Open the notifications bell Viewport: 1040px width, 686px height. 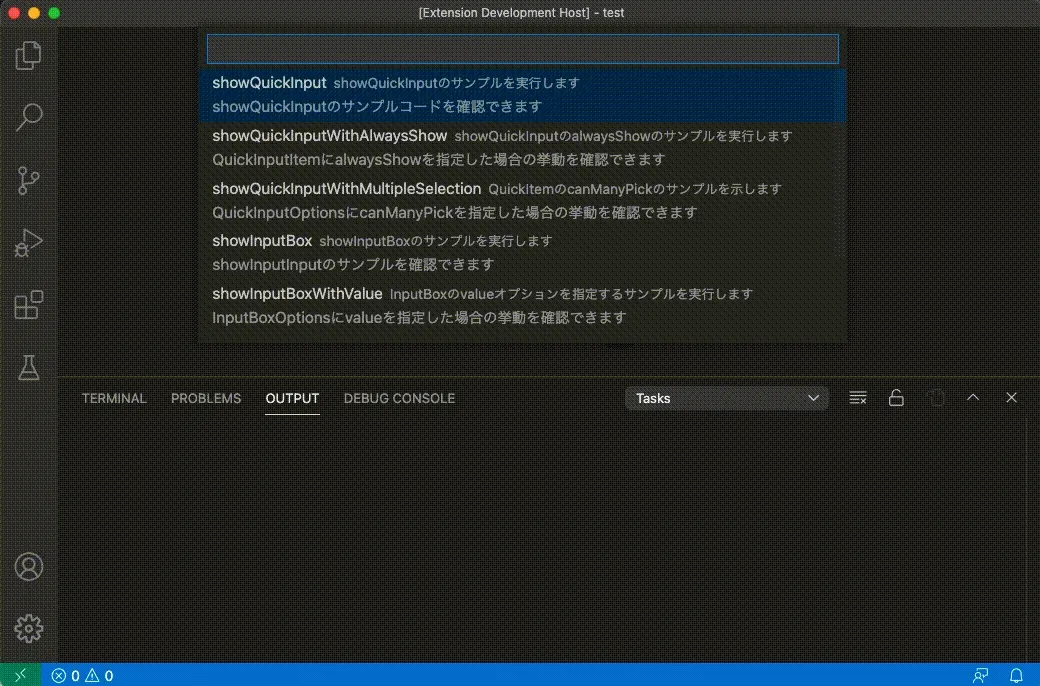(x=1016, y=675)
